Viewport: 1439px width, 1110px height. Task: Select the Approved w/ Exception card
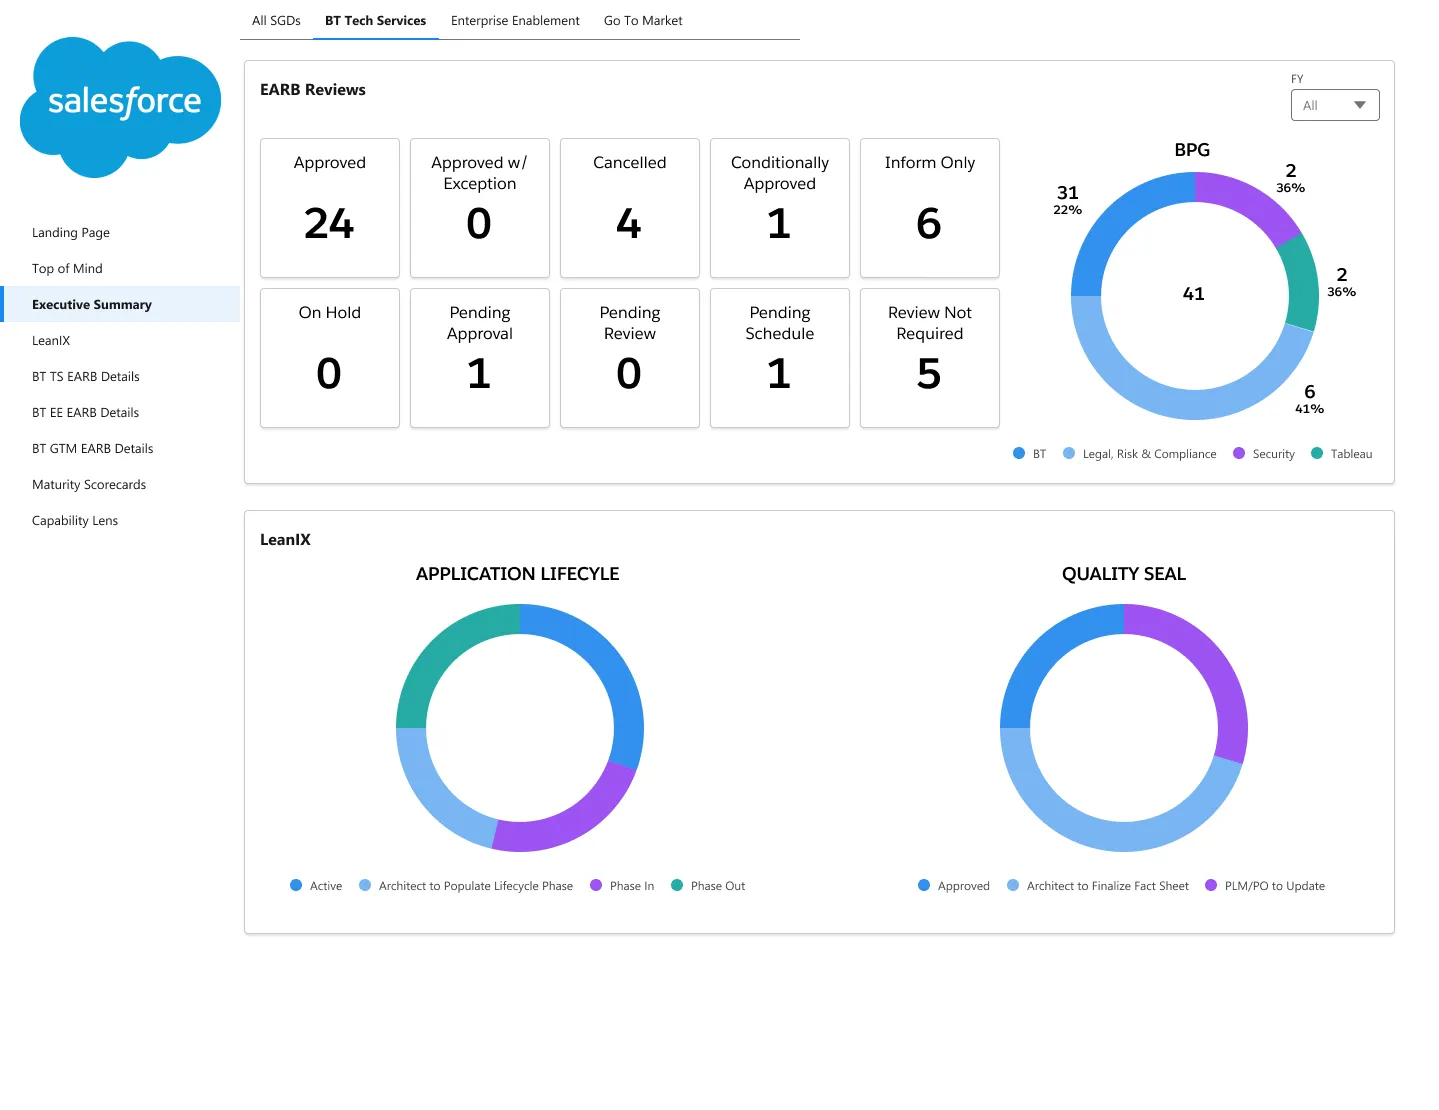(x=480, y=208)
